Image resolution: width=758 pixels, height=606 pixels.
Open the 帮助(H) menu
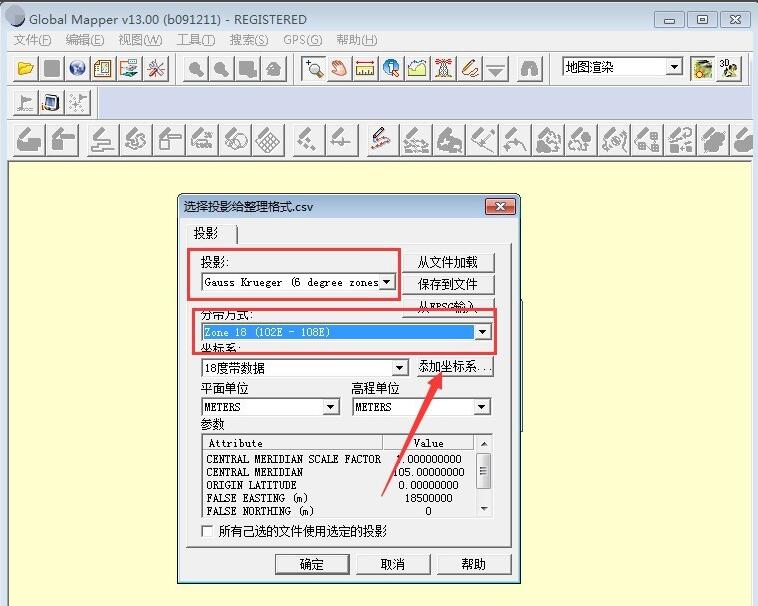click(x=357, y=40)
